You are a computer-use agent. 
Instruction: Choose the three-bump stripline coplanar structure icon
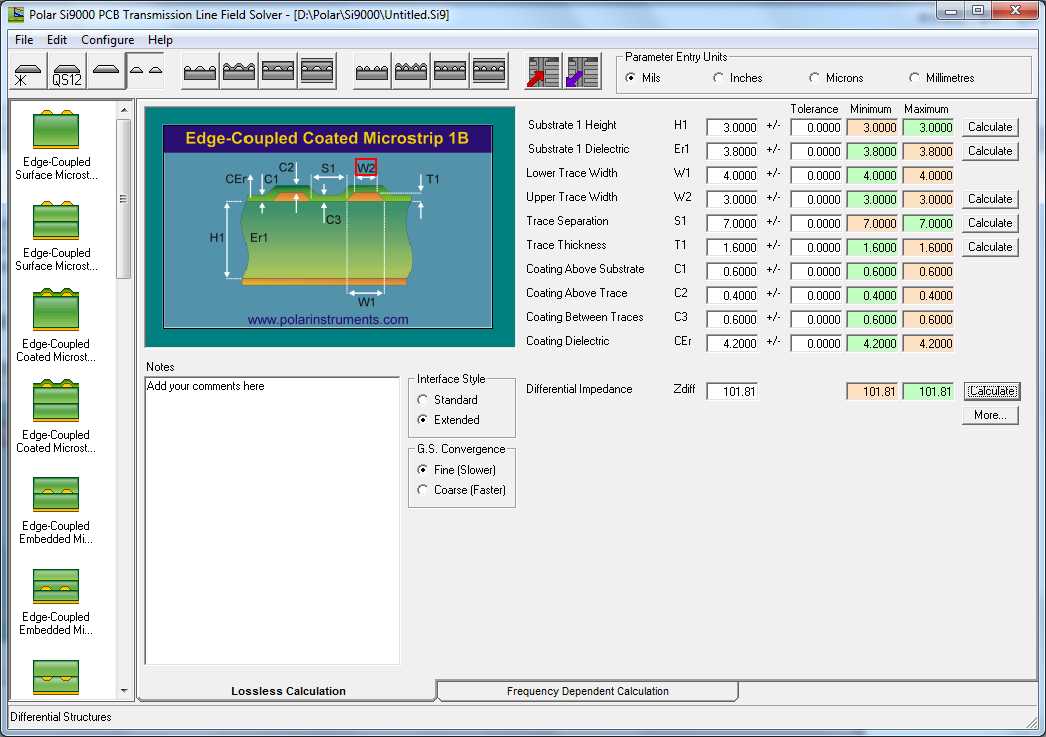[317, 71]
